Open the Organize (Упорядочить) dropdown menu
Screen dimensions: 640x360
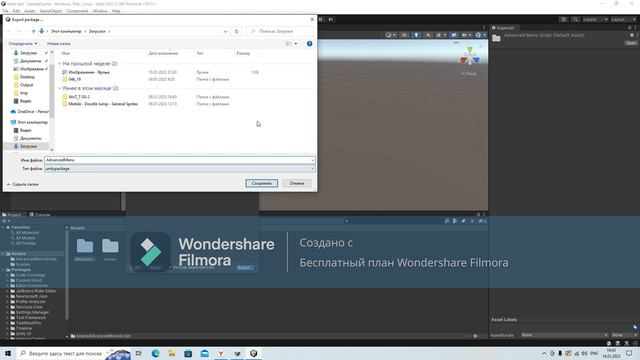click(x=23, y=43)
